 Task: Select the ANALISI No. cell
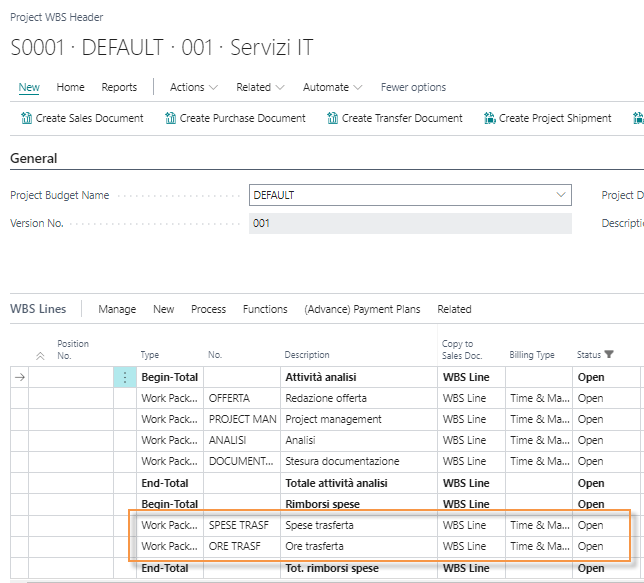coord(242,440)
